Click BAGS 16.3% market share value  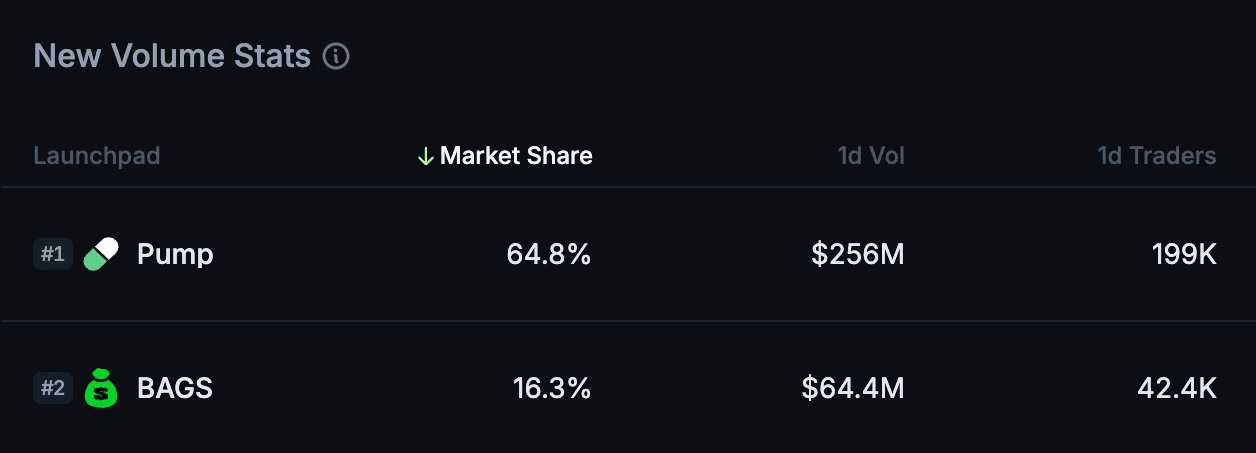552,388
